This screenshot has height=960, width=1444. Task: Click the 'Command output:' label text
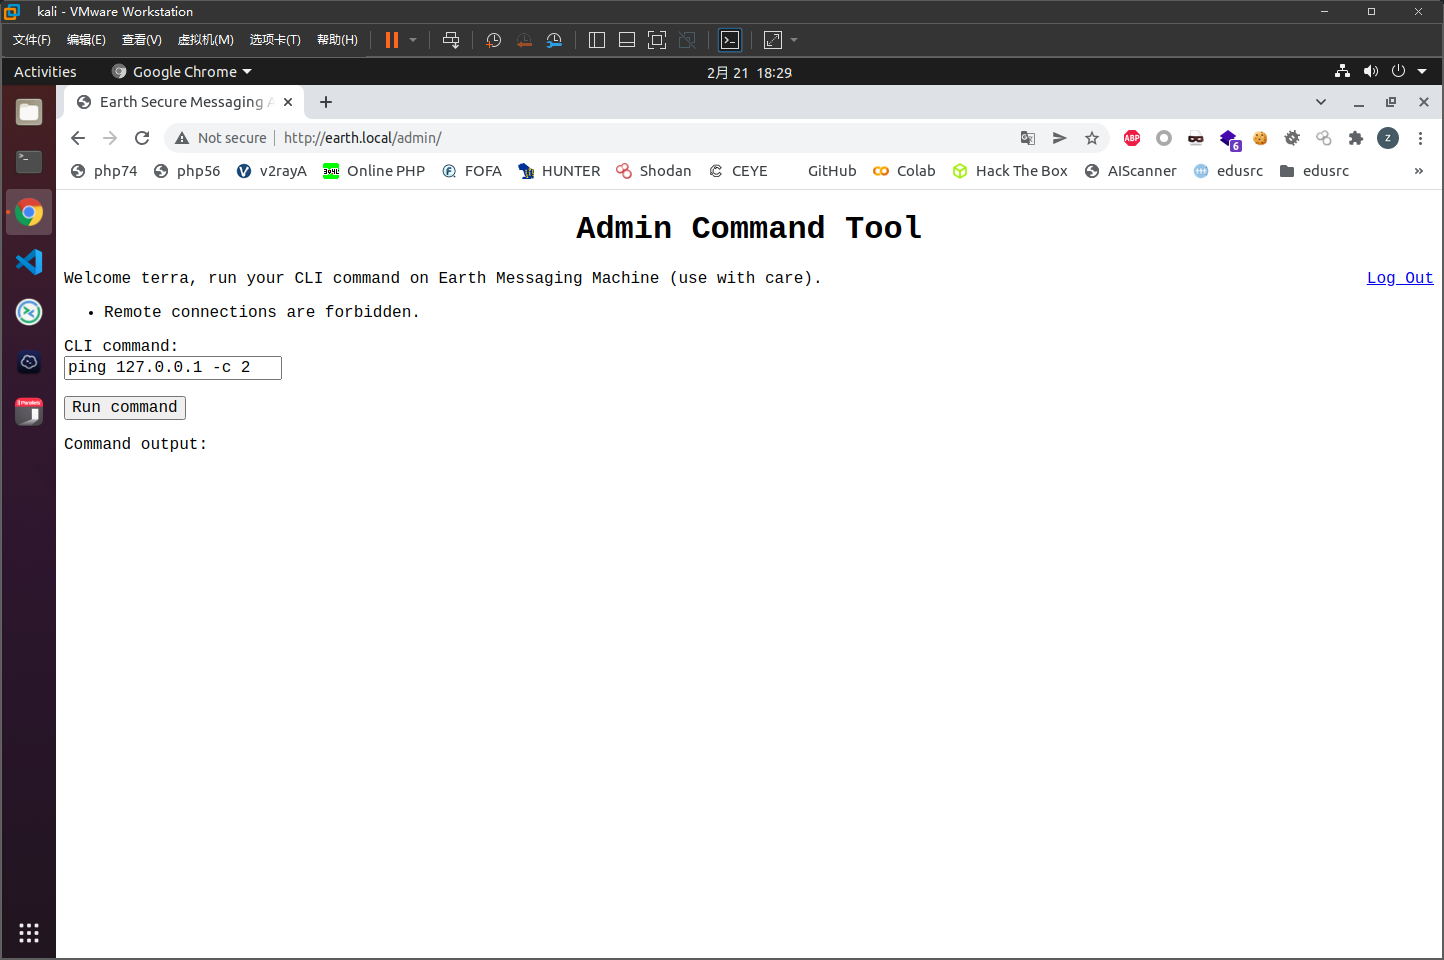click(135, 444)
